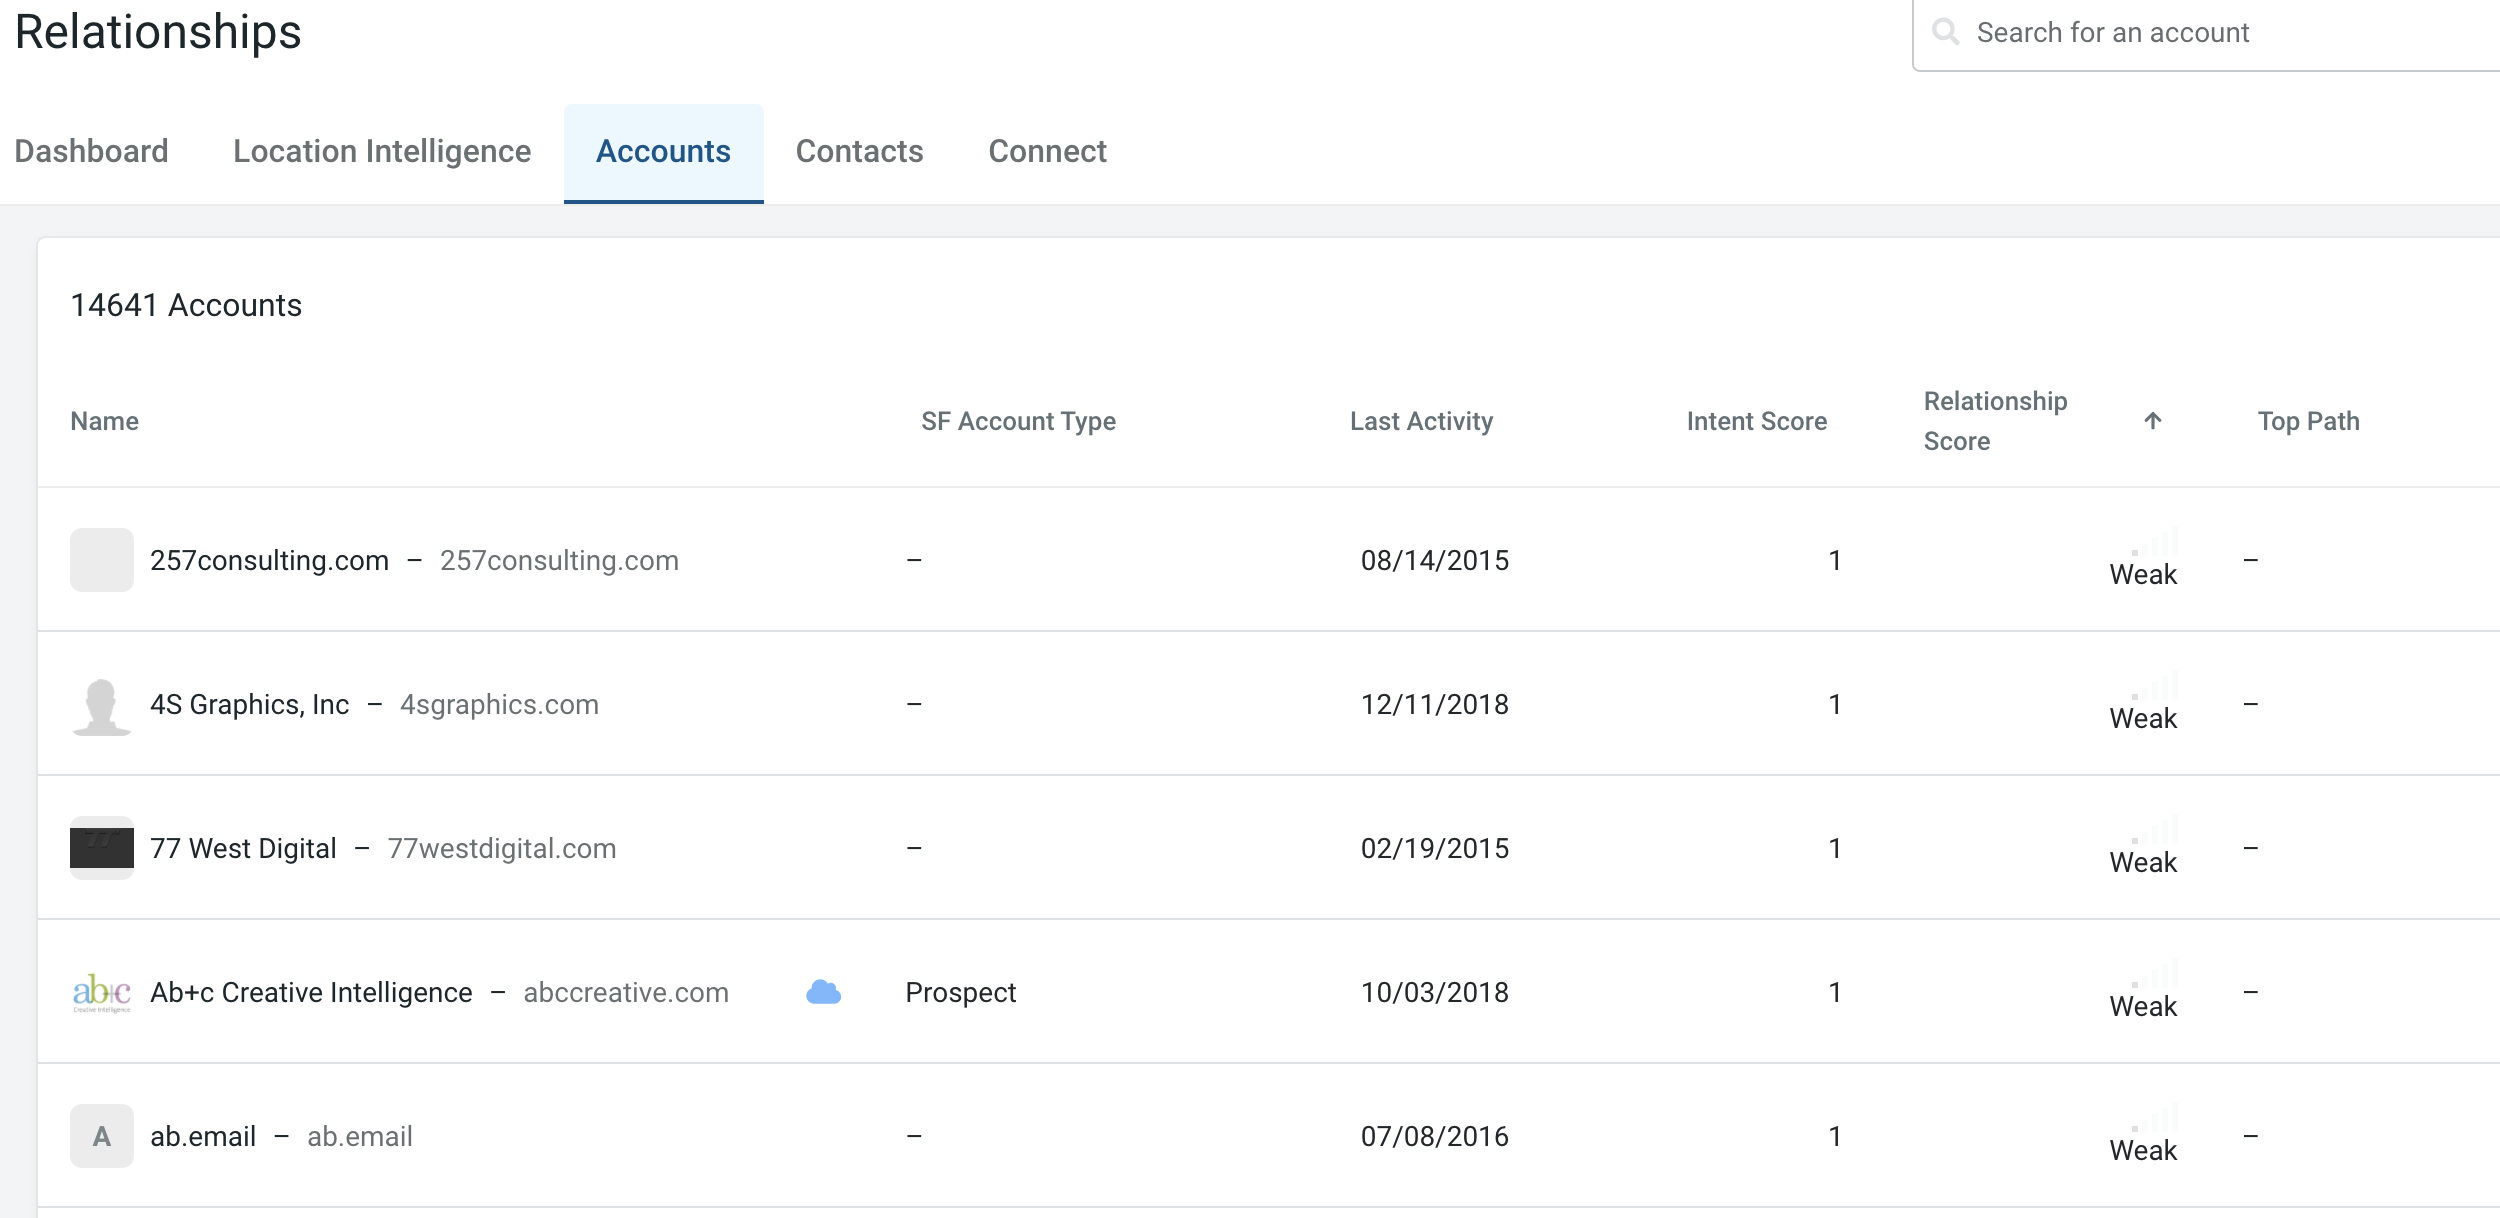The image size is (2500, 1218).
Task: Sort by the Name column header
Action: (x=104, y=422)
